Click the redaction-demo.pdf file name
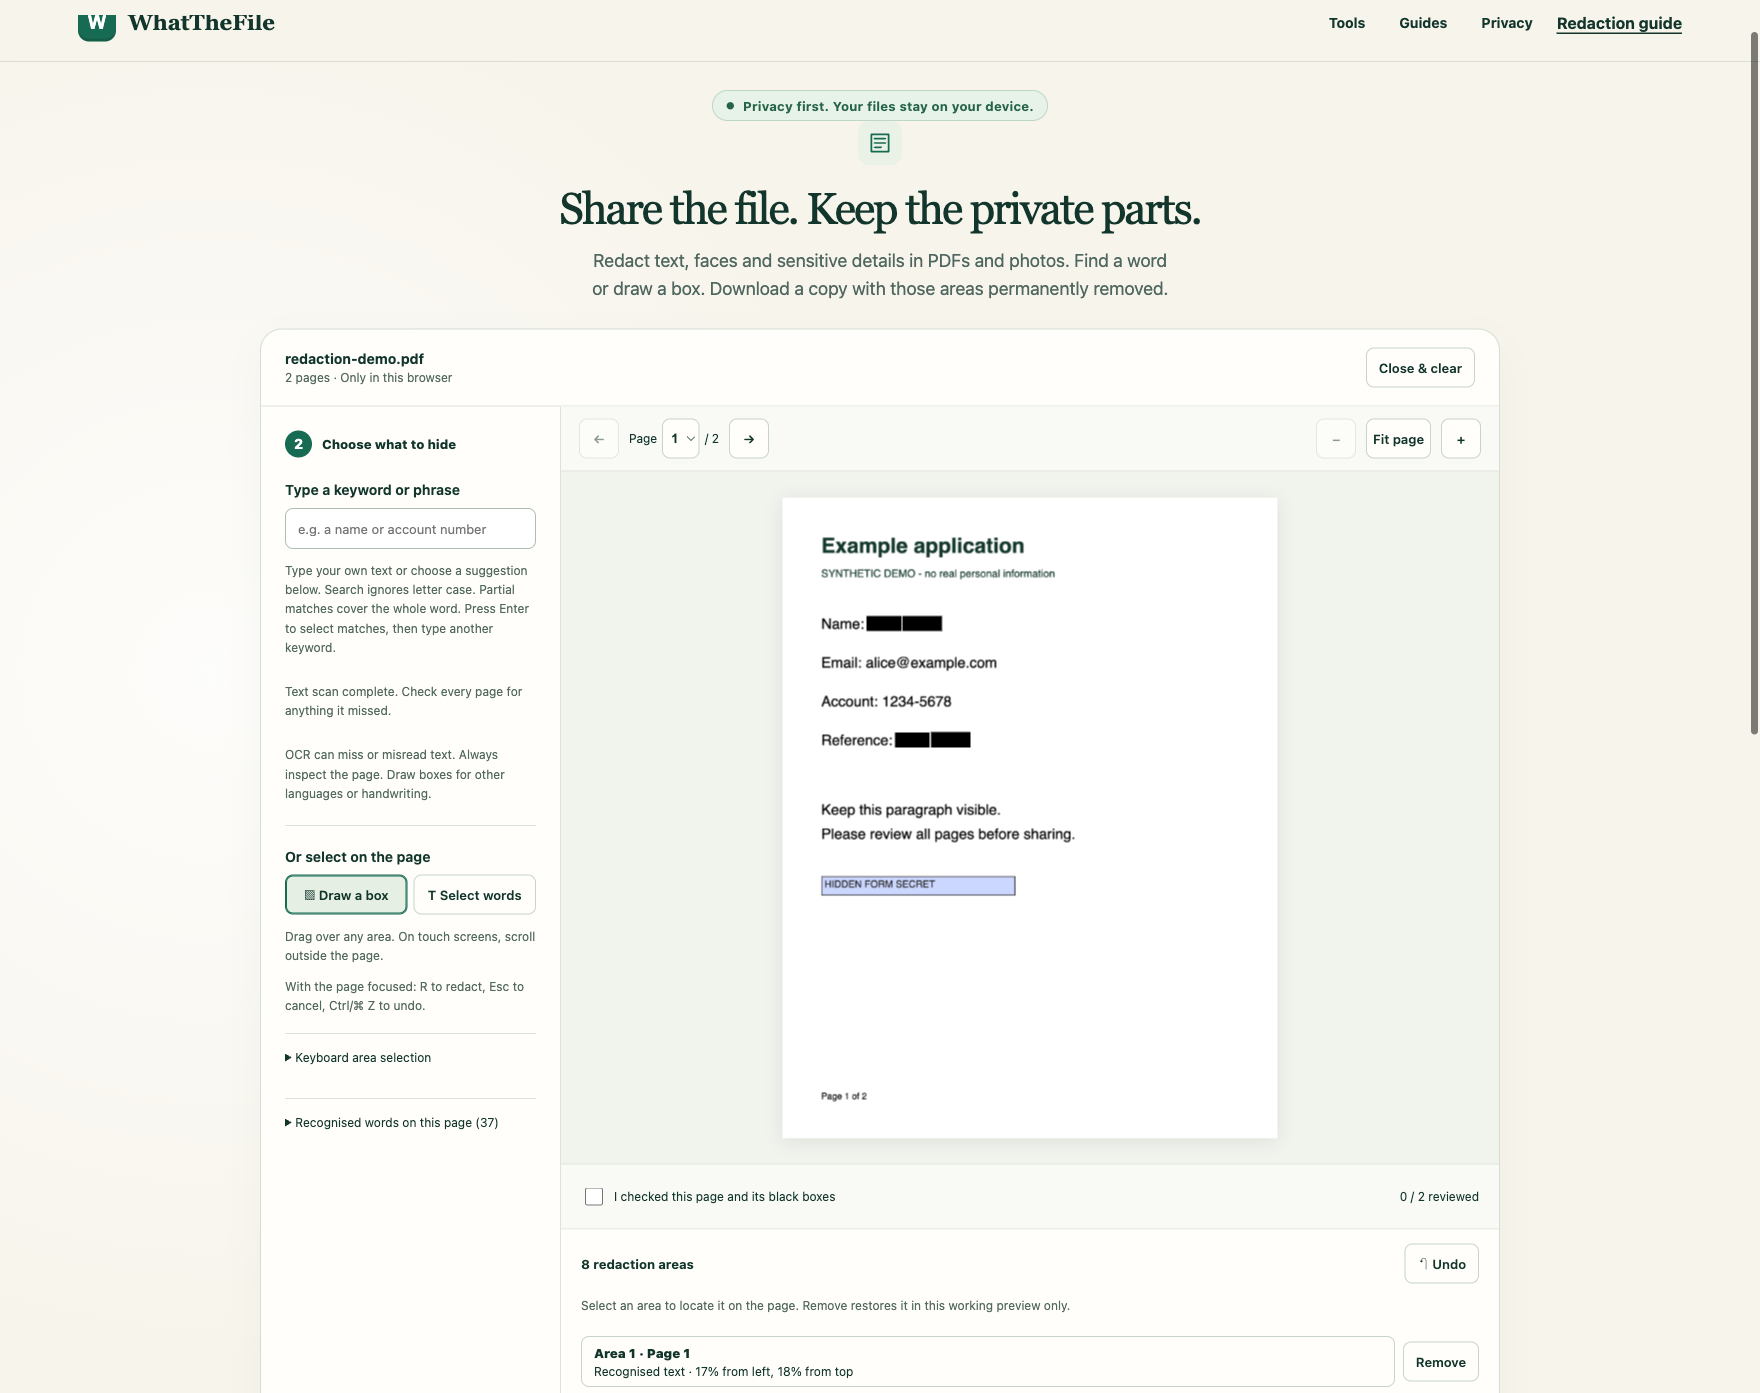 tap(354, 359)
